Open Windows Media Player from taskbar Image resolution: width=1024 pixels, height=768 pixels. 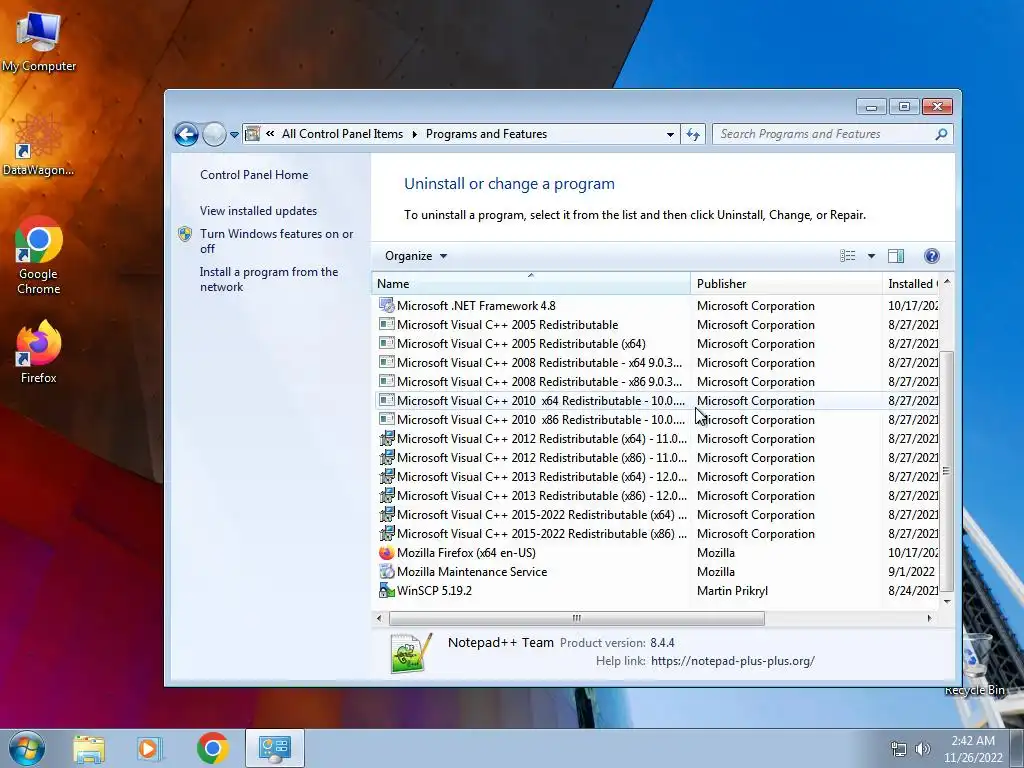pos(149,749)
